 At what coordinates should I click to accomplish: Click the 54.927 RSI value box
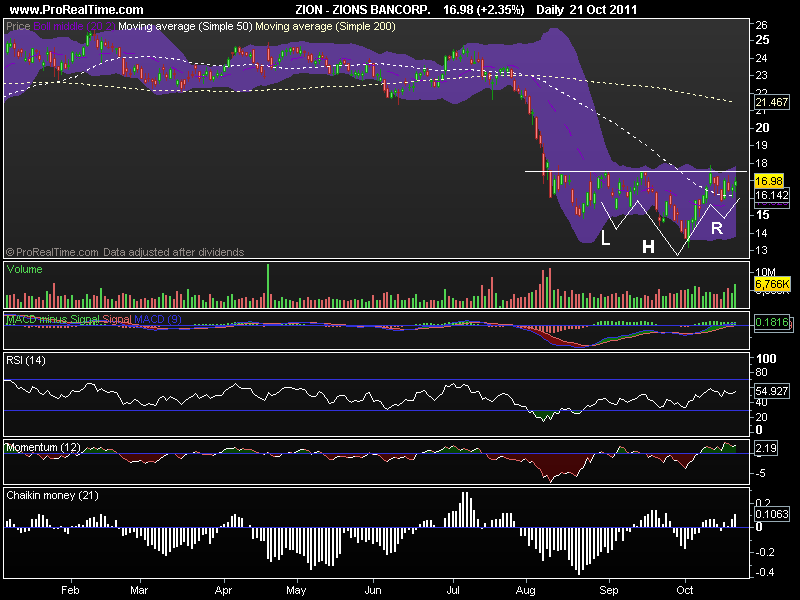[x=772, y=391]
